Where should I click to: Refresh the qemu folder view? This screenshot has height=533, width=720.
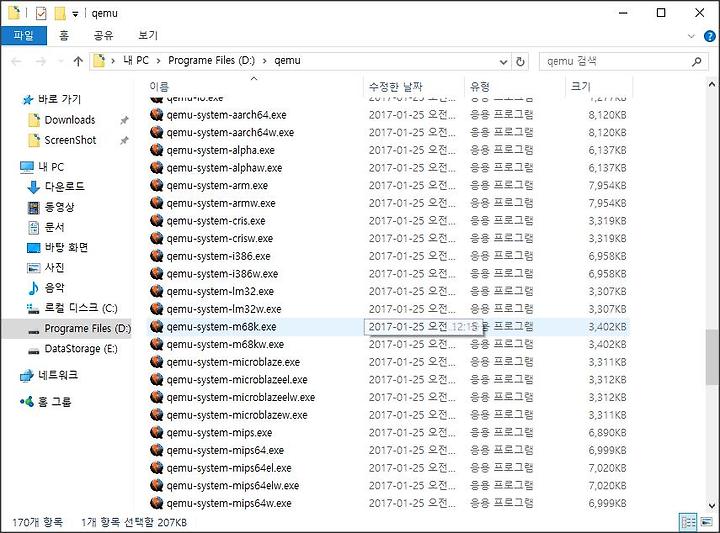point(520,61)
